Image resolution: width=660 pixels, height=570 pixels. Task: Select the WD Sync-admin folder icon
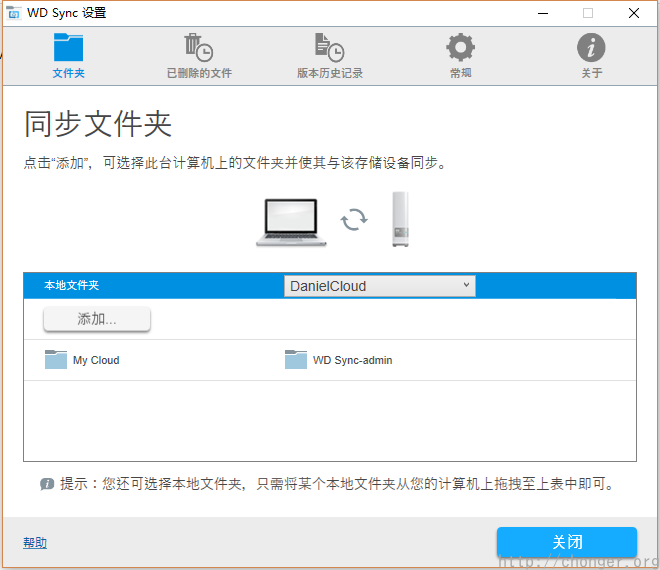(x=295, y=360)
